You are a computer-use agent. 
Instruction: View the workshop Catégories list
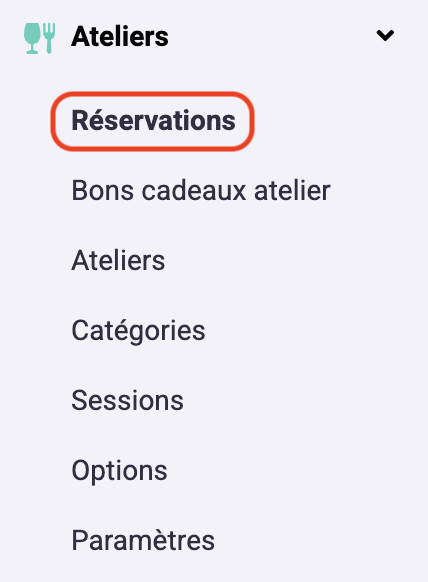138,330
